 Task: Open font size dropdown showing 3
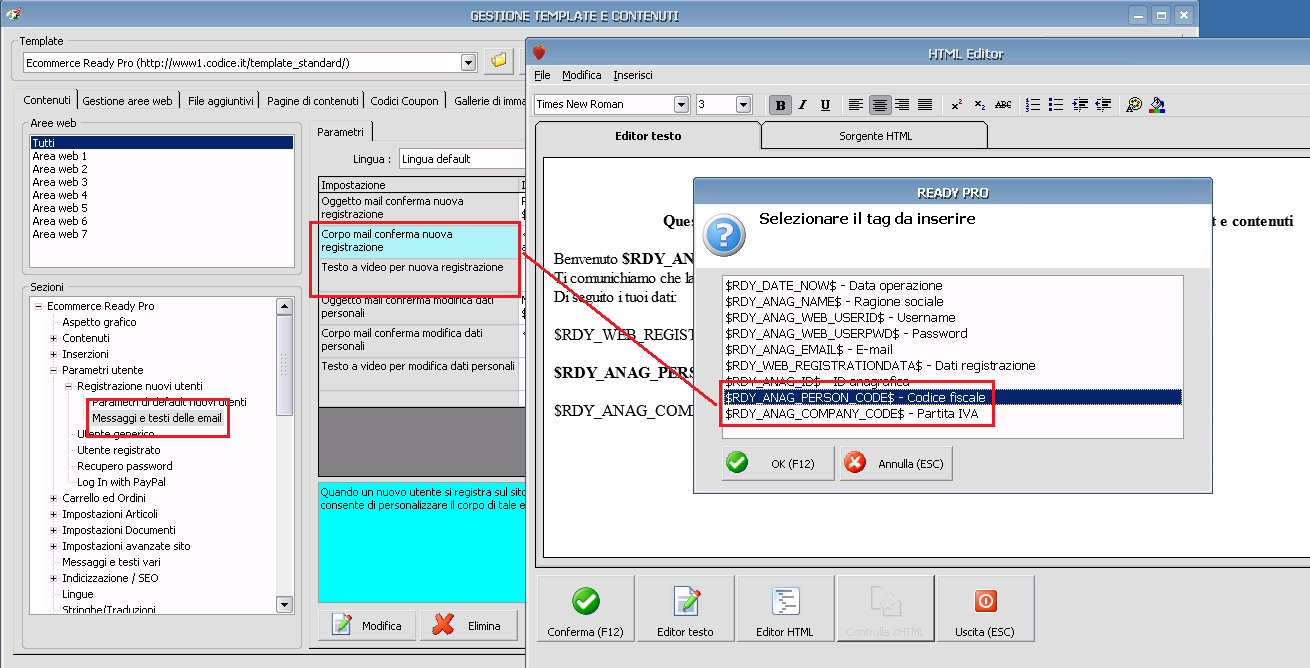point(743,104)
